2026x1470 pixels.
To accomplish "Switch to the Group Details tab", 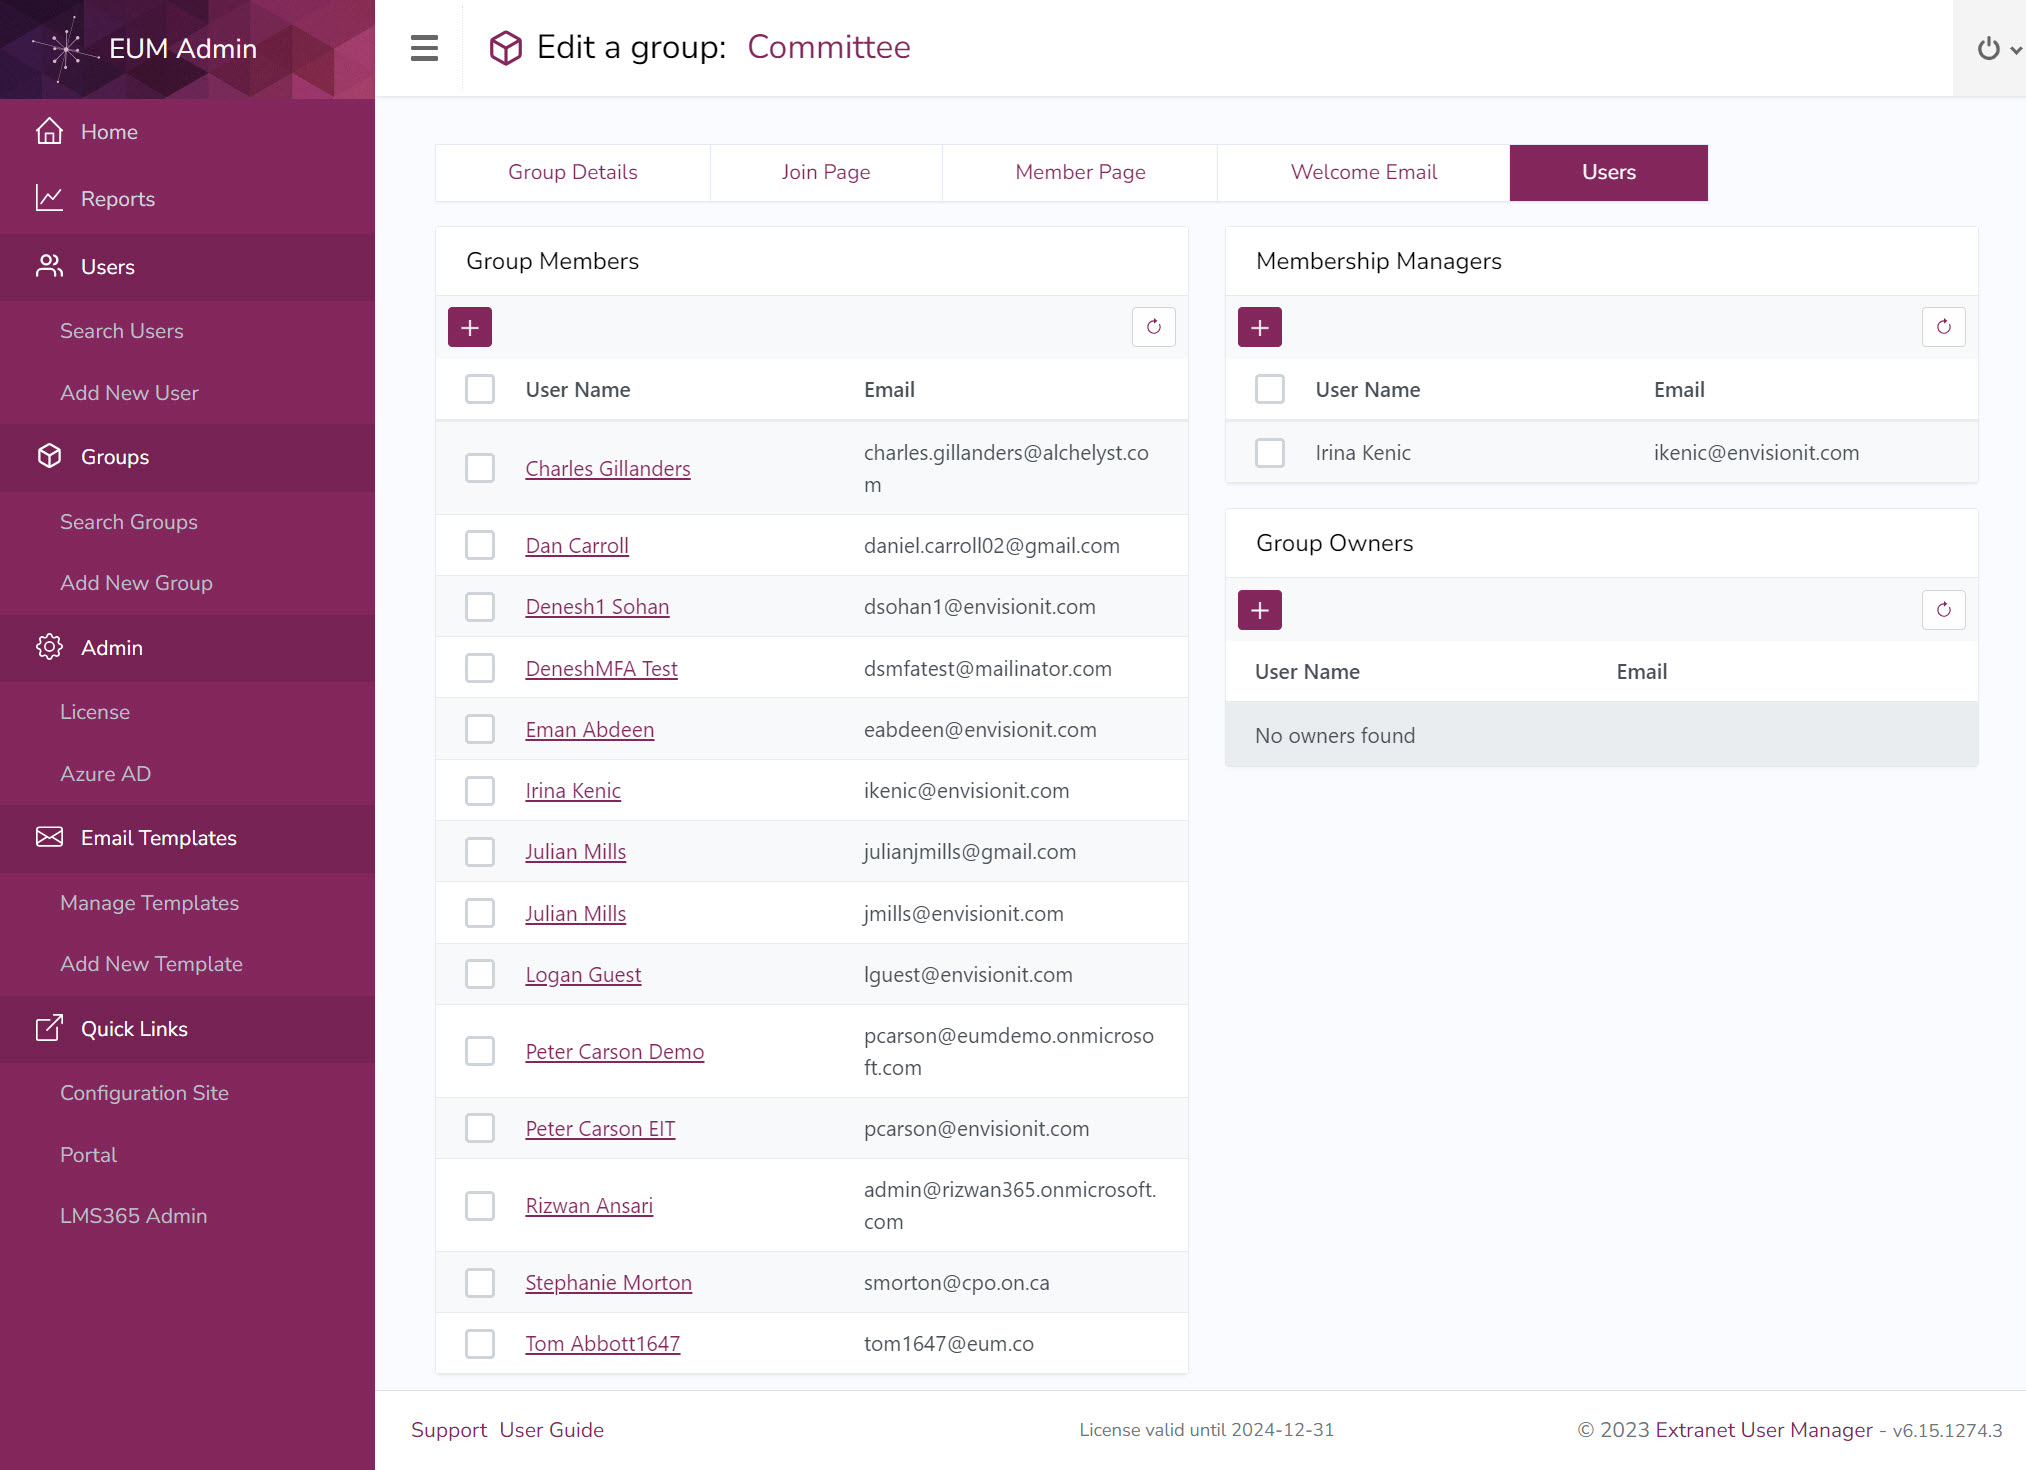I will click(573, 171).
